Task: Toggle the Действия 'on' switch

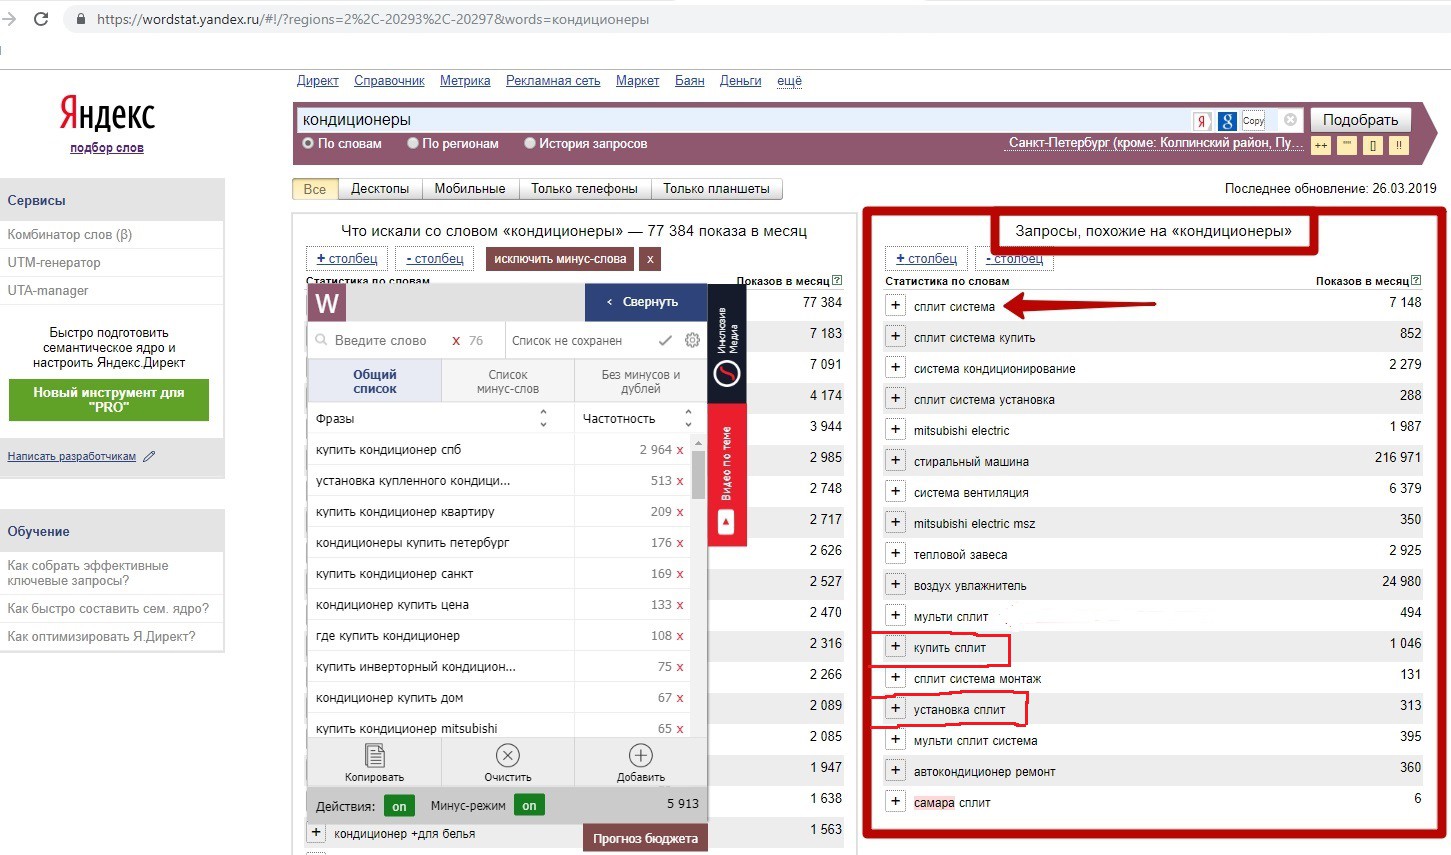Action: 399,806
